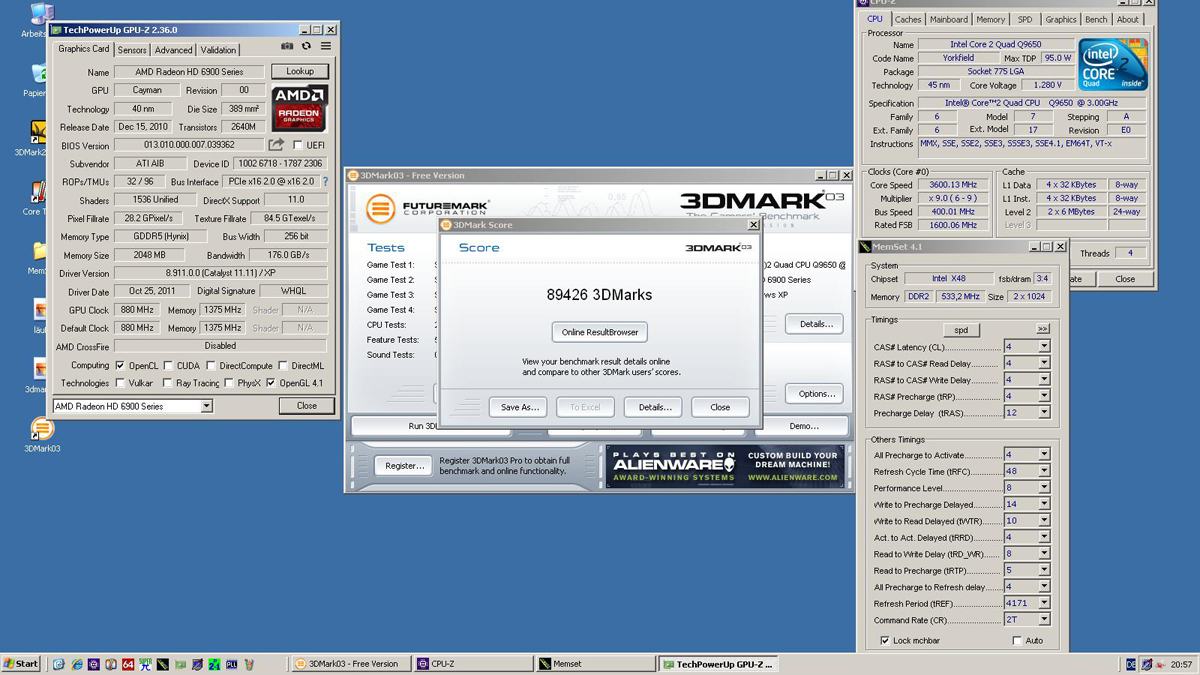Click the Alienware advertisement banner
This screenshot has height=675, width=1200.
[x=725, y=466]
